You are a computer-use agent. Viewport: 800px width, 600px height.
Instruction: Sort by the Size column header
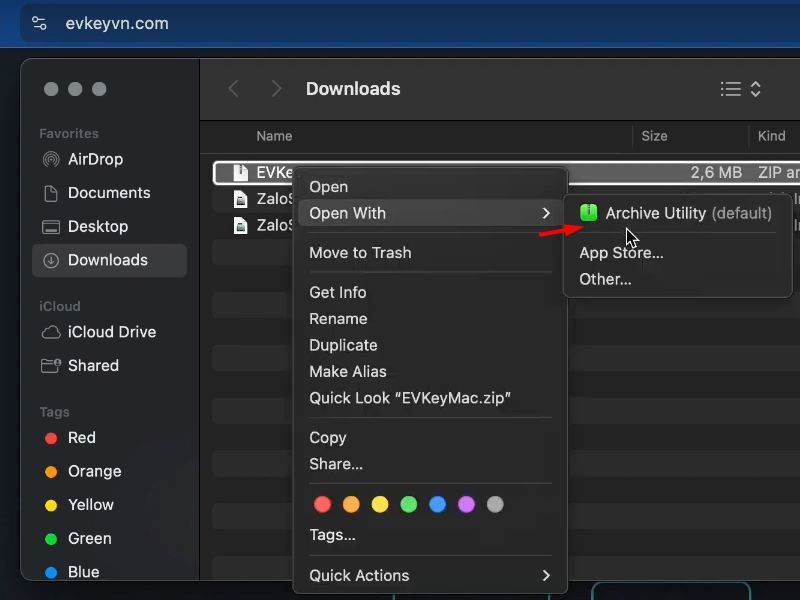(x=654, y=136)
